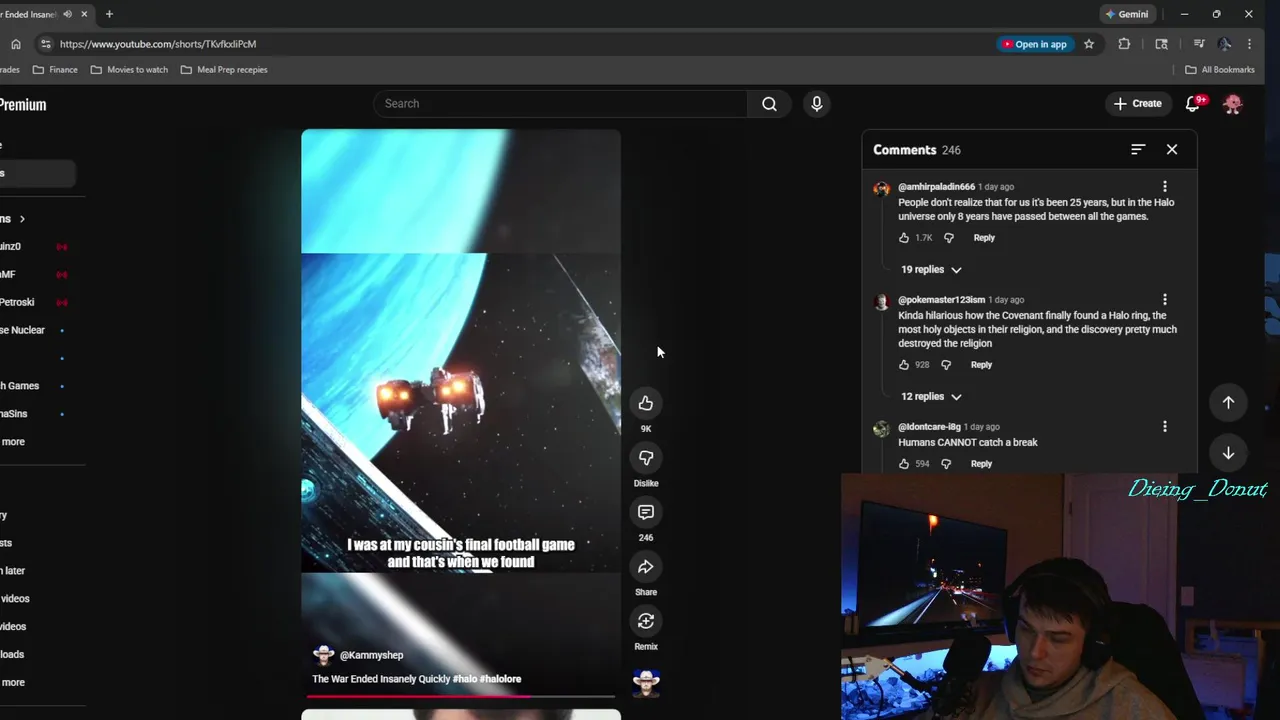
Task: Open the #halolore hashtag
Action: pos(501,679)
